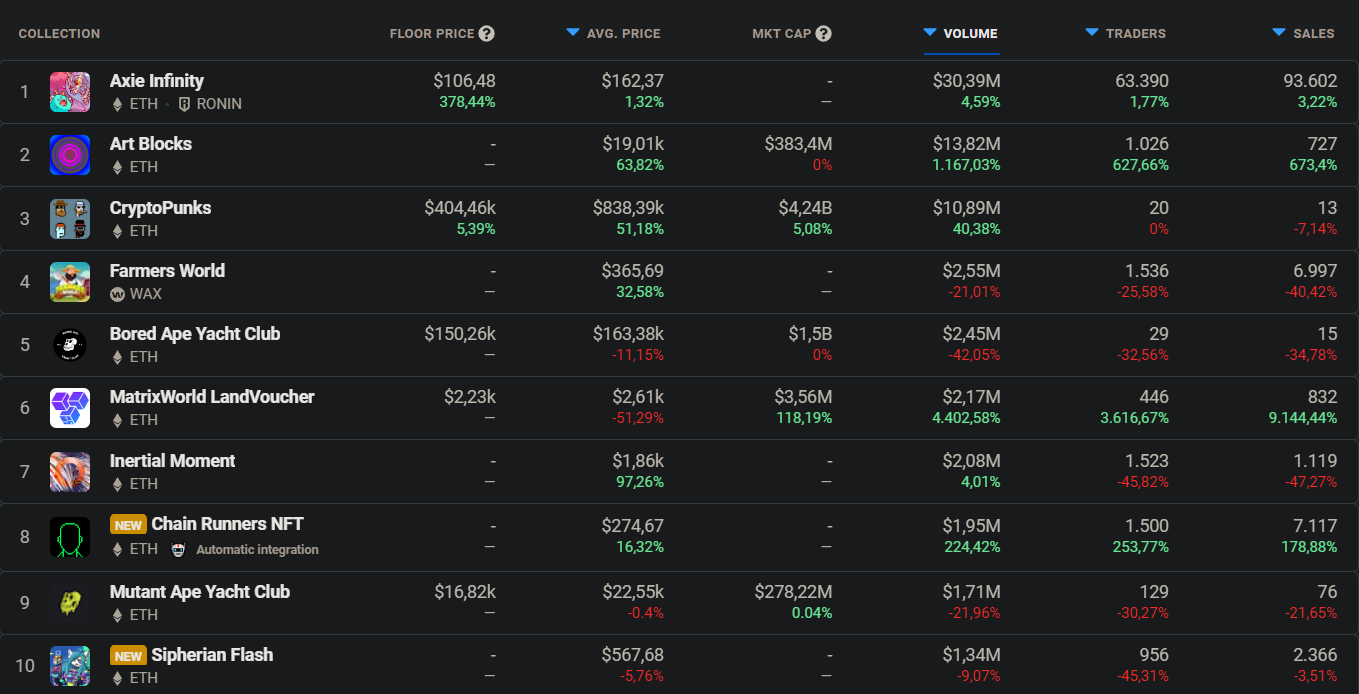
Task: Click the Mutant Ape Yacht Club logo
Action: tap(70, 602)
